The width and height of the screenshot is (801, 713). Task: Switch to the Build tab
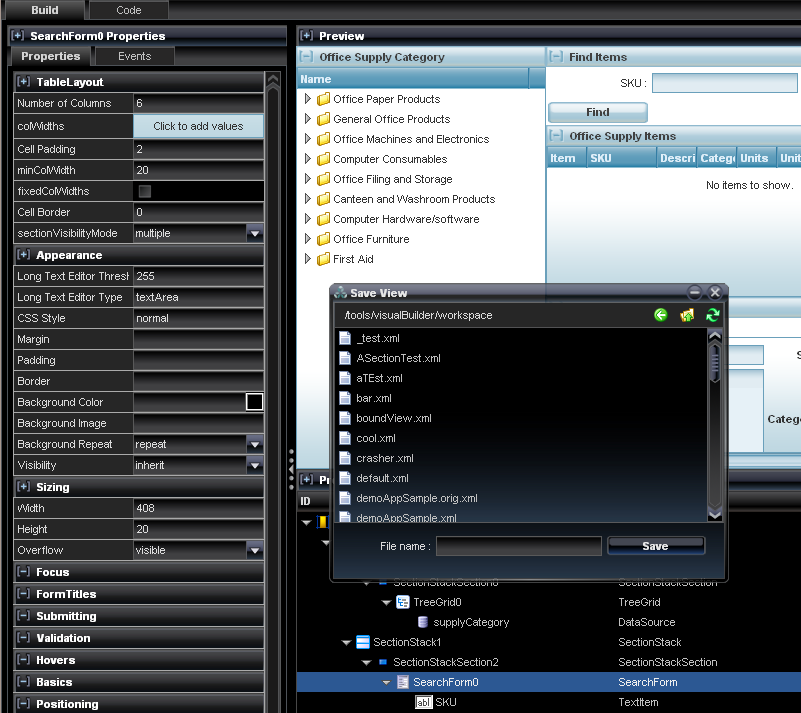tap(45, 10)
